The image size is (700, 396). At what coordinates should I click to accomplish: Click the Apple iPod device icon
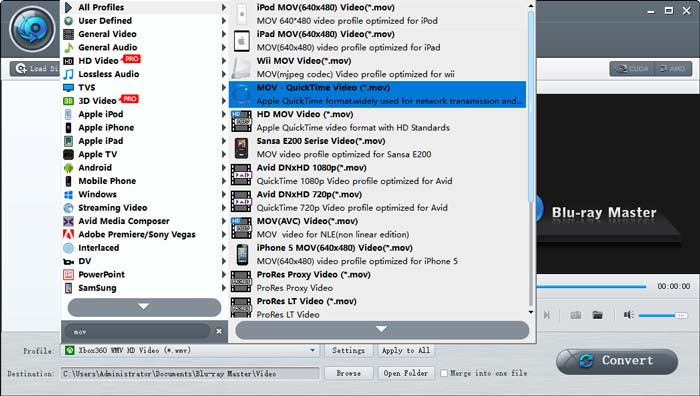[x=68, y=114]
